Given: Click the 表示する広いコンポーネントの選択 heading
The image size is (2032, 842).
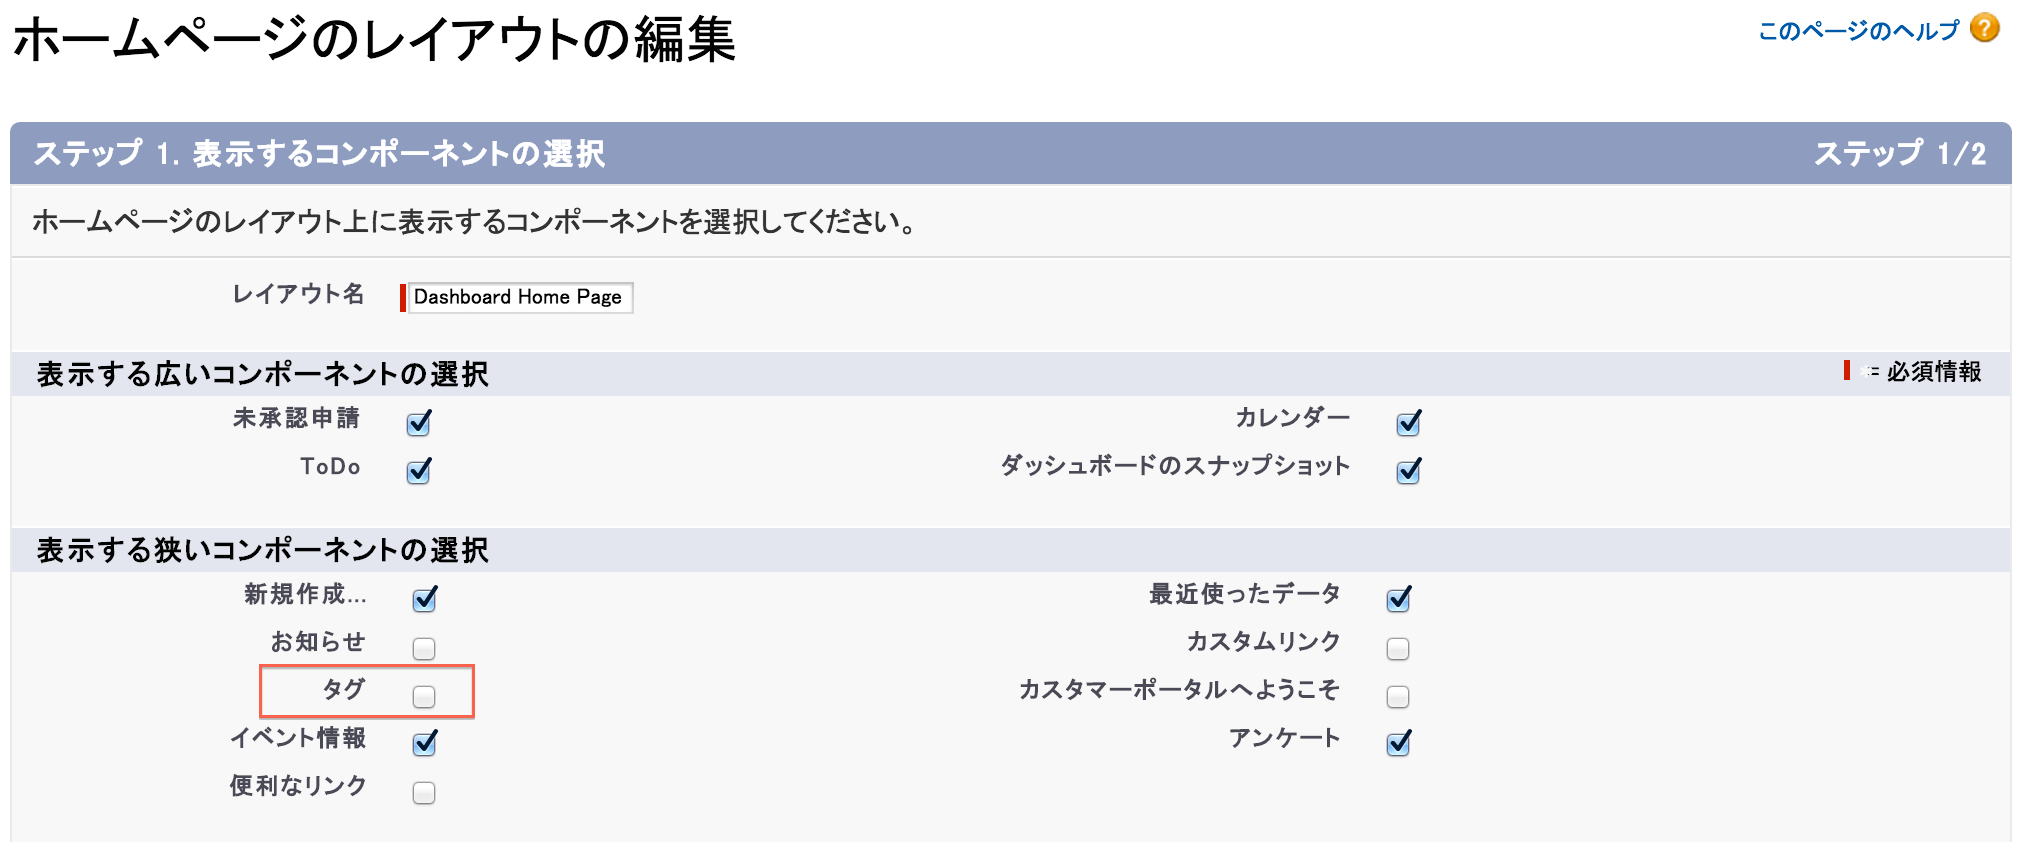Looking at the screenshot, I should pos(263,374).
